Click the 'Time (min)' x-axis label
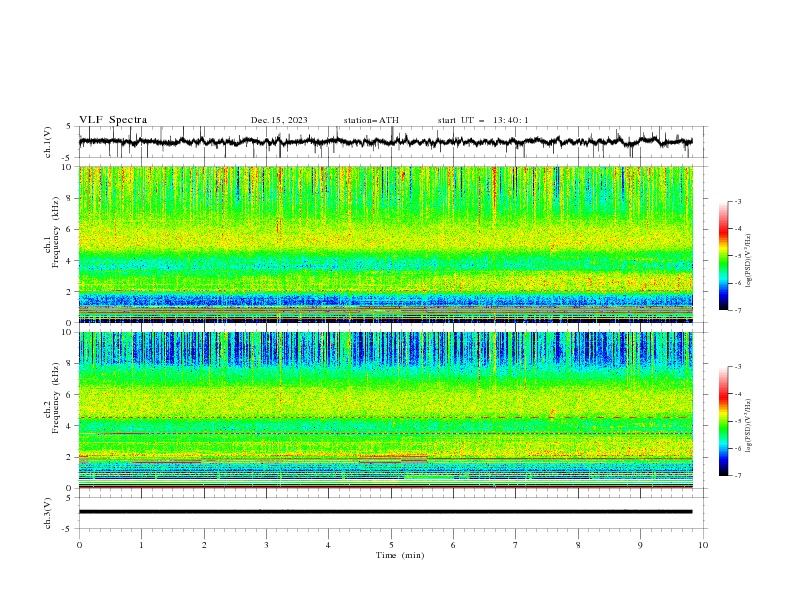 click(x=400, y=555)
